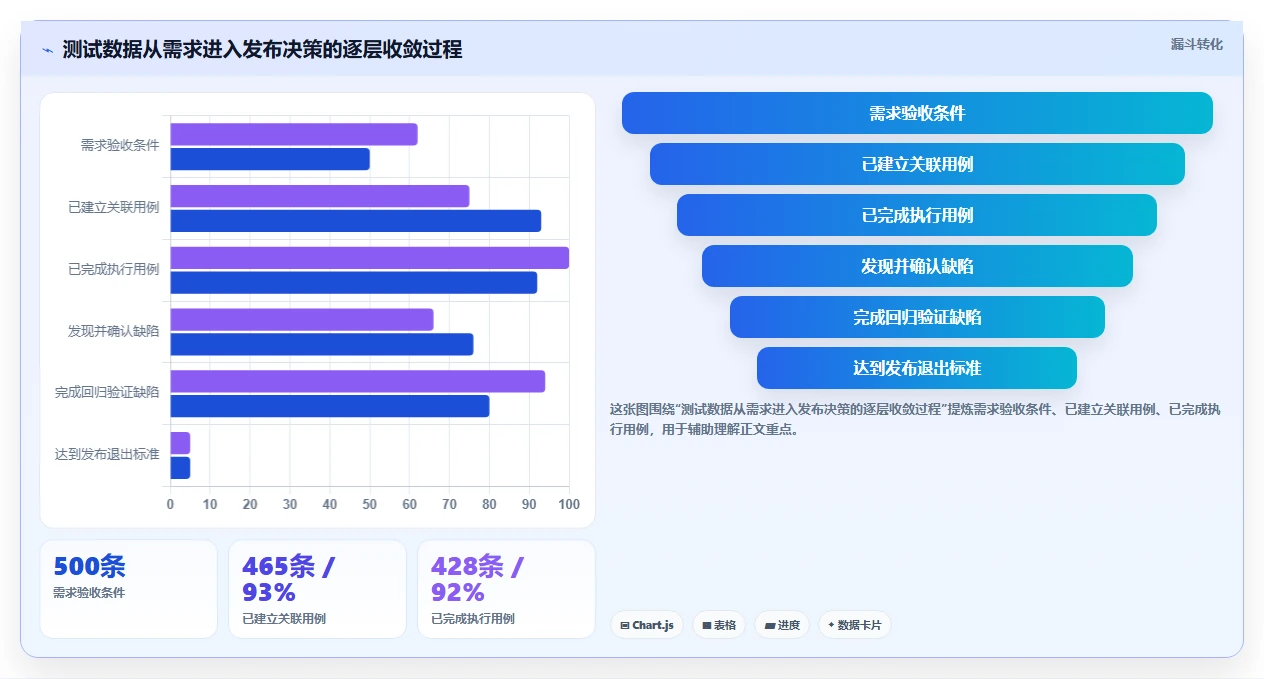1264x679 pixels.
Task: Click the 发现并确认缺陷 funnel stage
Action: point(917,266)
